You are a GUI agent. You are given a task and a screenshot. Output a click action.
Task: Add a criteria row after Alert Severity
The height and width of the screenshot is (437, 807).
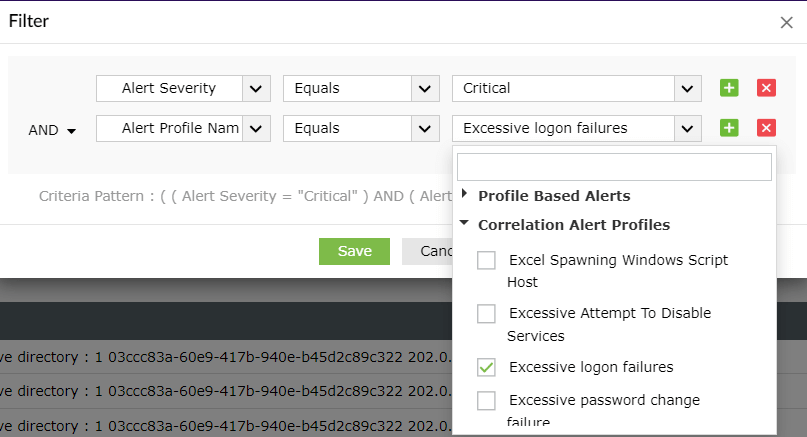pyautogui.click(x=729, y=88)
